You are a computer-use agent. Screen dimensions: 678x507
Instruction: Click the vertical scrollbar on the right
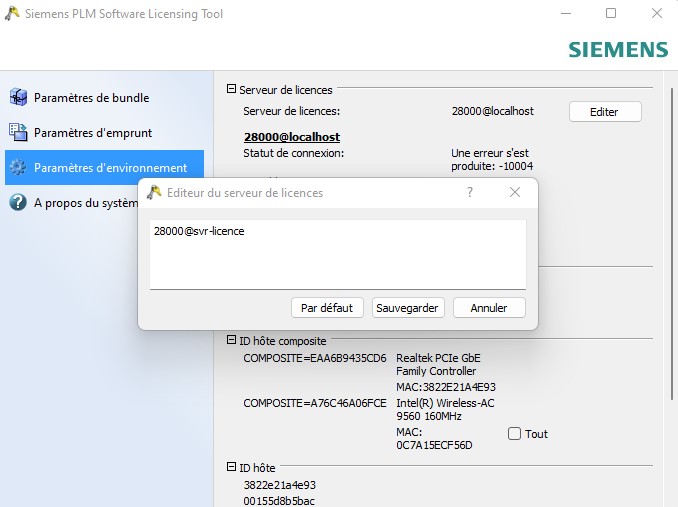point(672,244)
